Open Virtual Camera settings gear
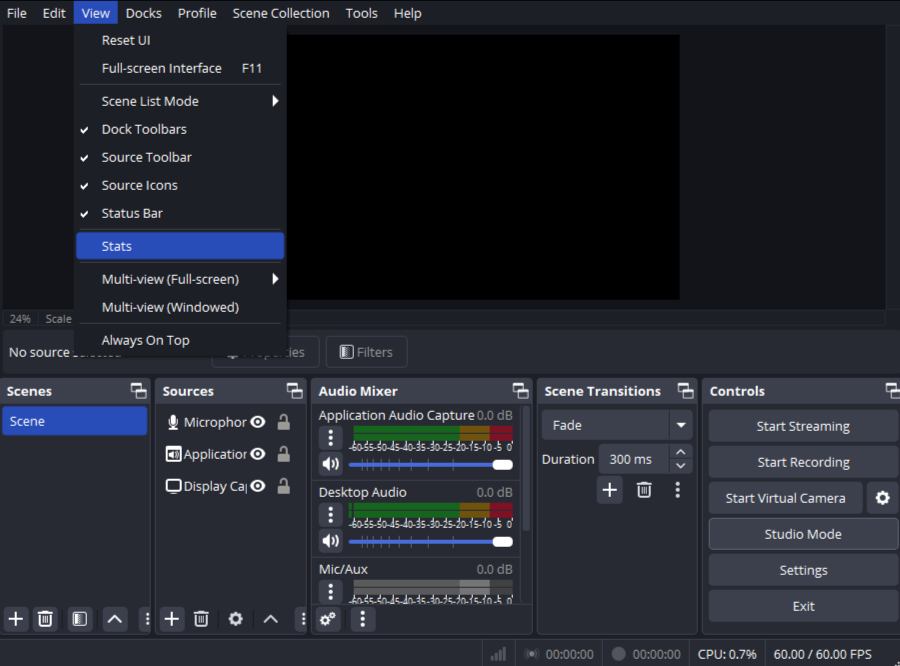 tap(881, 498)
